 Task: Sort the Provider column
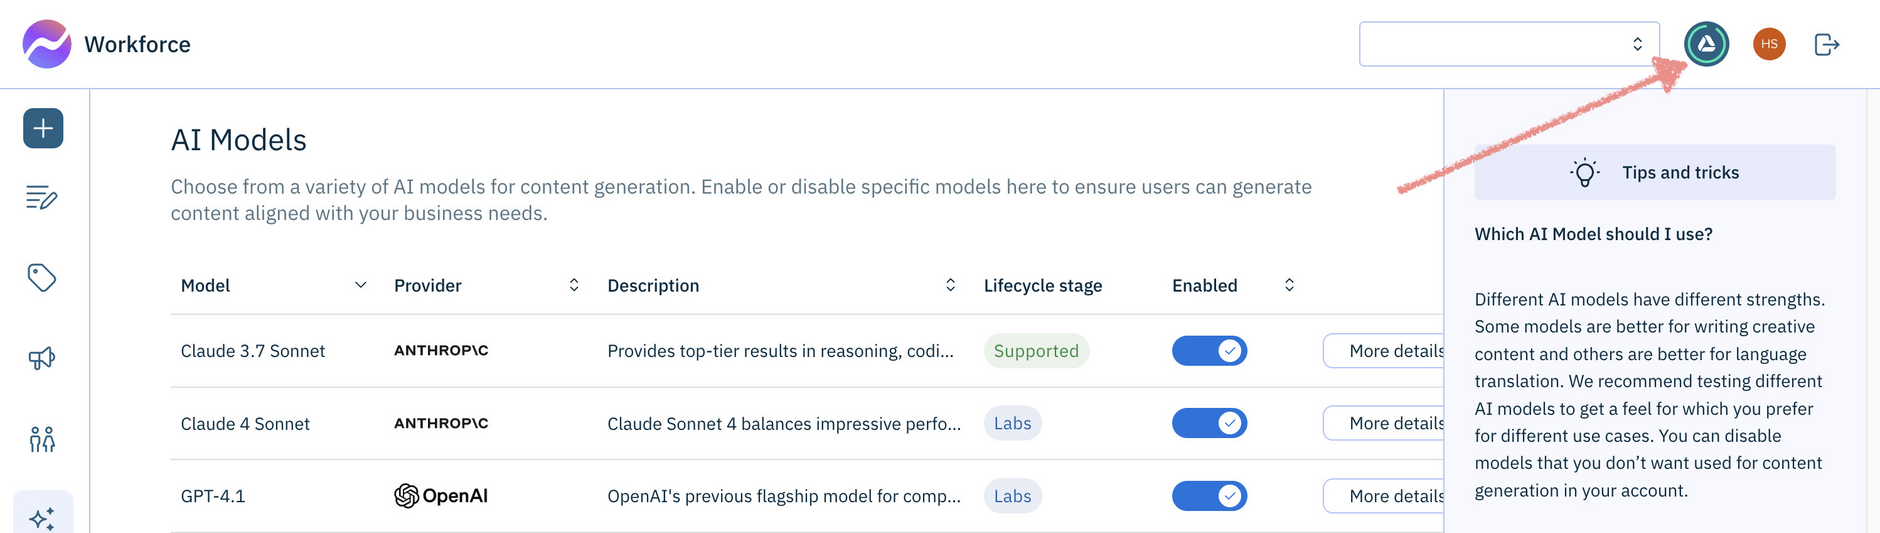[574, 286]
